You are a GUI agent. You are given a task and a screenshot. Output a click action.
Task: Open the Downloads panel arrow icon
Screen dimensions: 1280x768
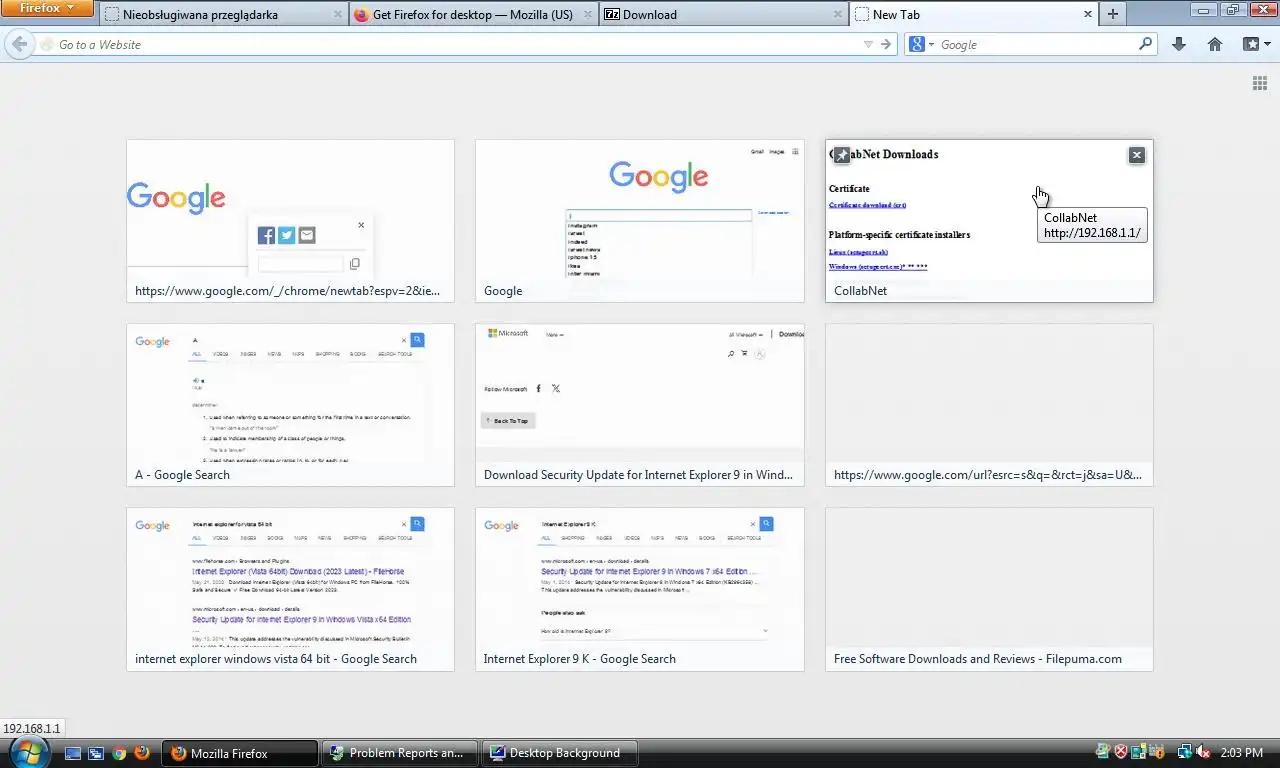click(1179, 44)
